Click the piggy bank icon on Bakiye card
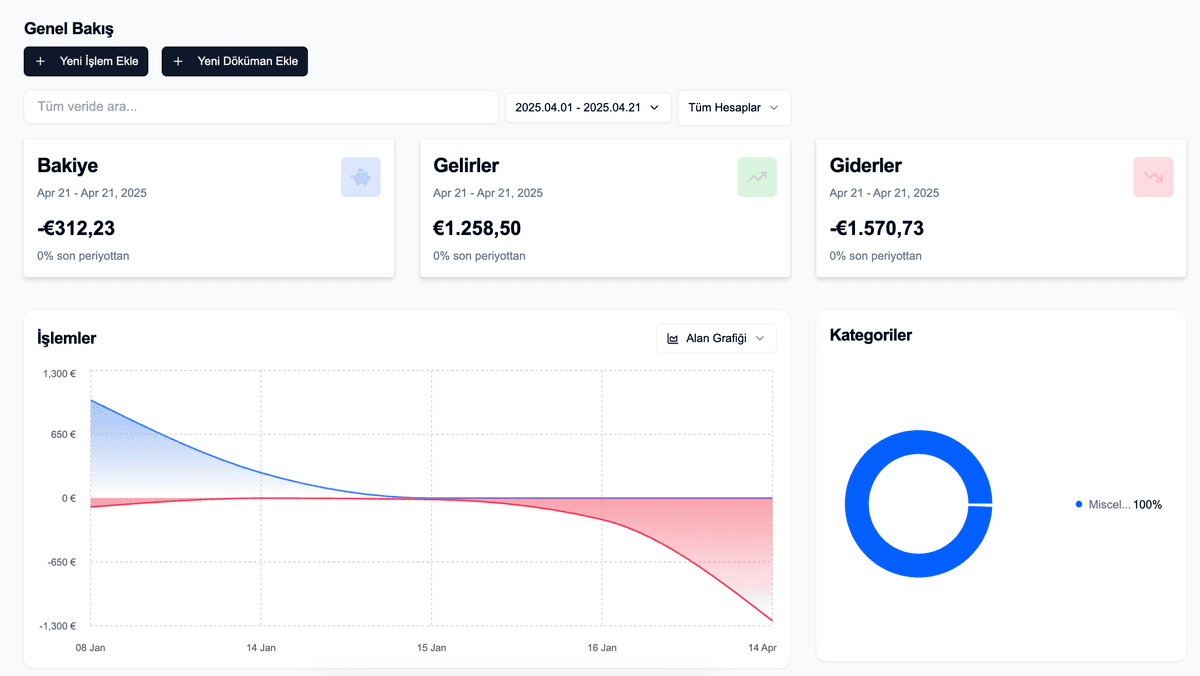Screen dimensions: 1200x676 pos(360,177)
